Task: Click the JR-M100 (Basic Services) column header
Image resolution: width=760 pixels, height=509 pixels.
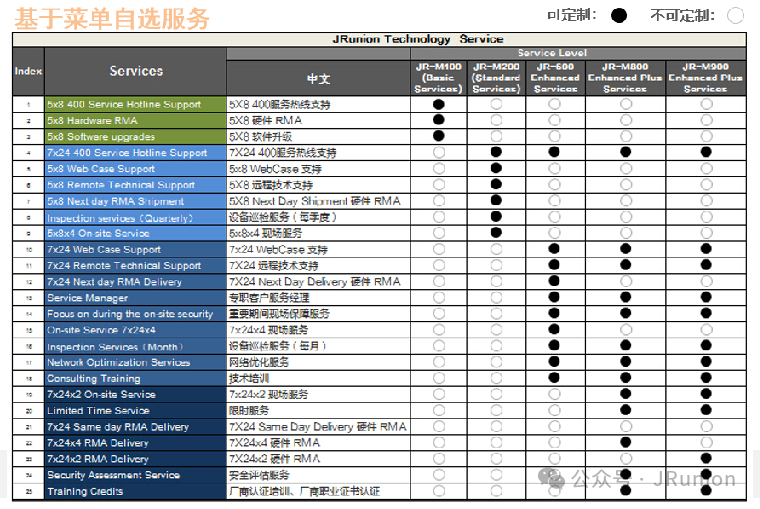Action: pos(438,77)
